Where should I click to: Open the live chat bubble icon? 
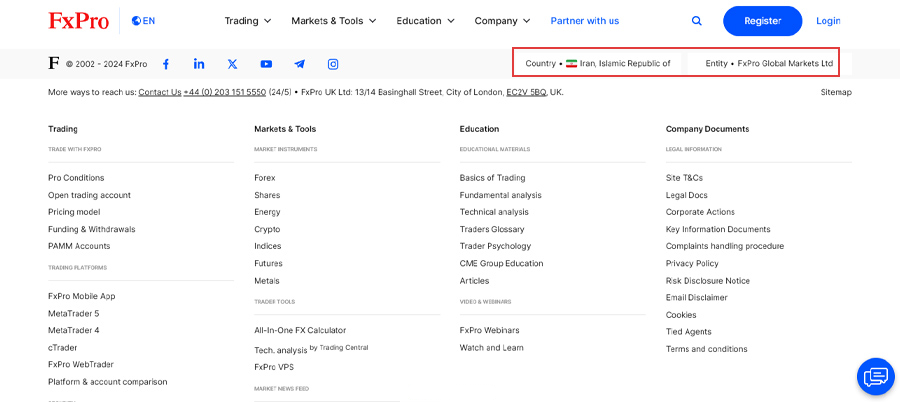point(876,376)
